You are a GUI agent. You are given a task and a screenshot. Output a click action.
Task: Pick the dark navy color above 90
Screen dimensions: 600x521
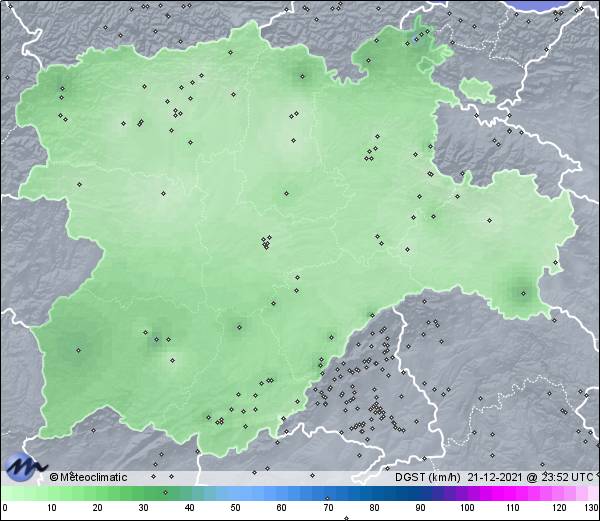tap(420, 494)
